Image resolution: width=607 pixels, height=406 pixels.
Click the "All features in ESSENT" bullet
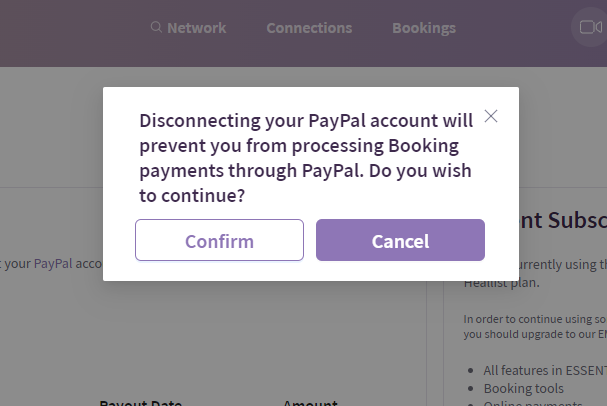click(545, 369)
